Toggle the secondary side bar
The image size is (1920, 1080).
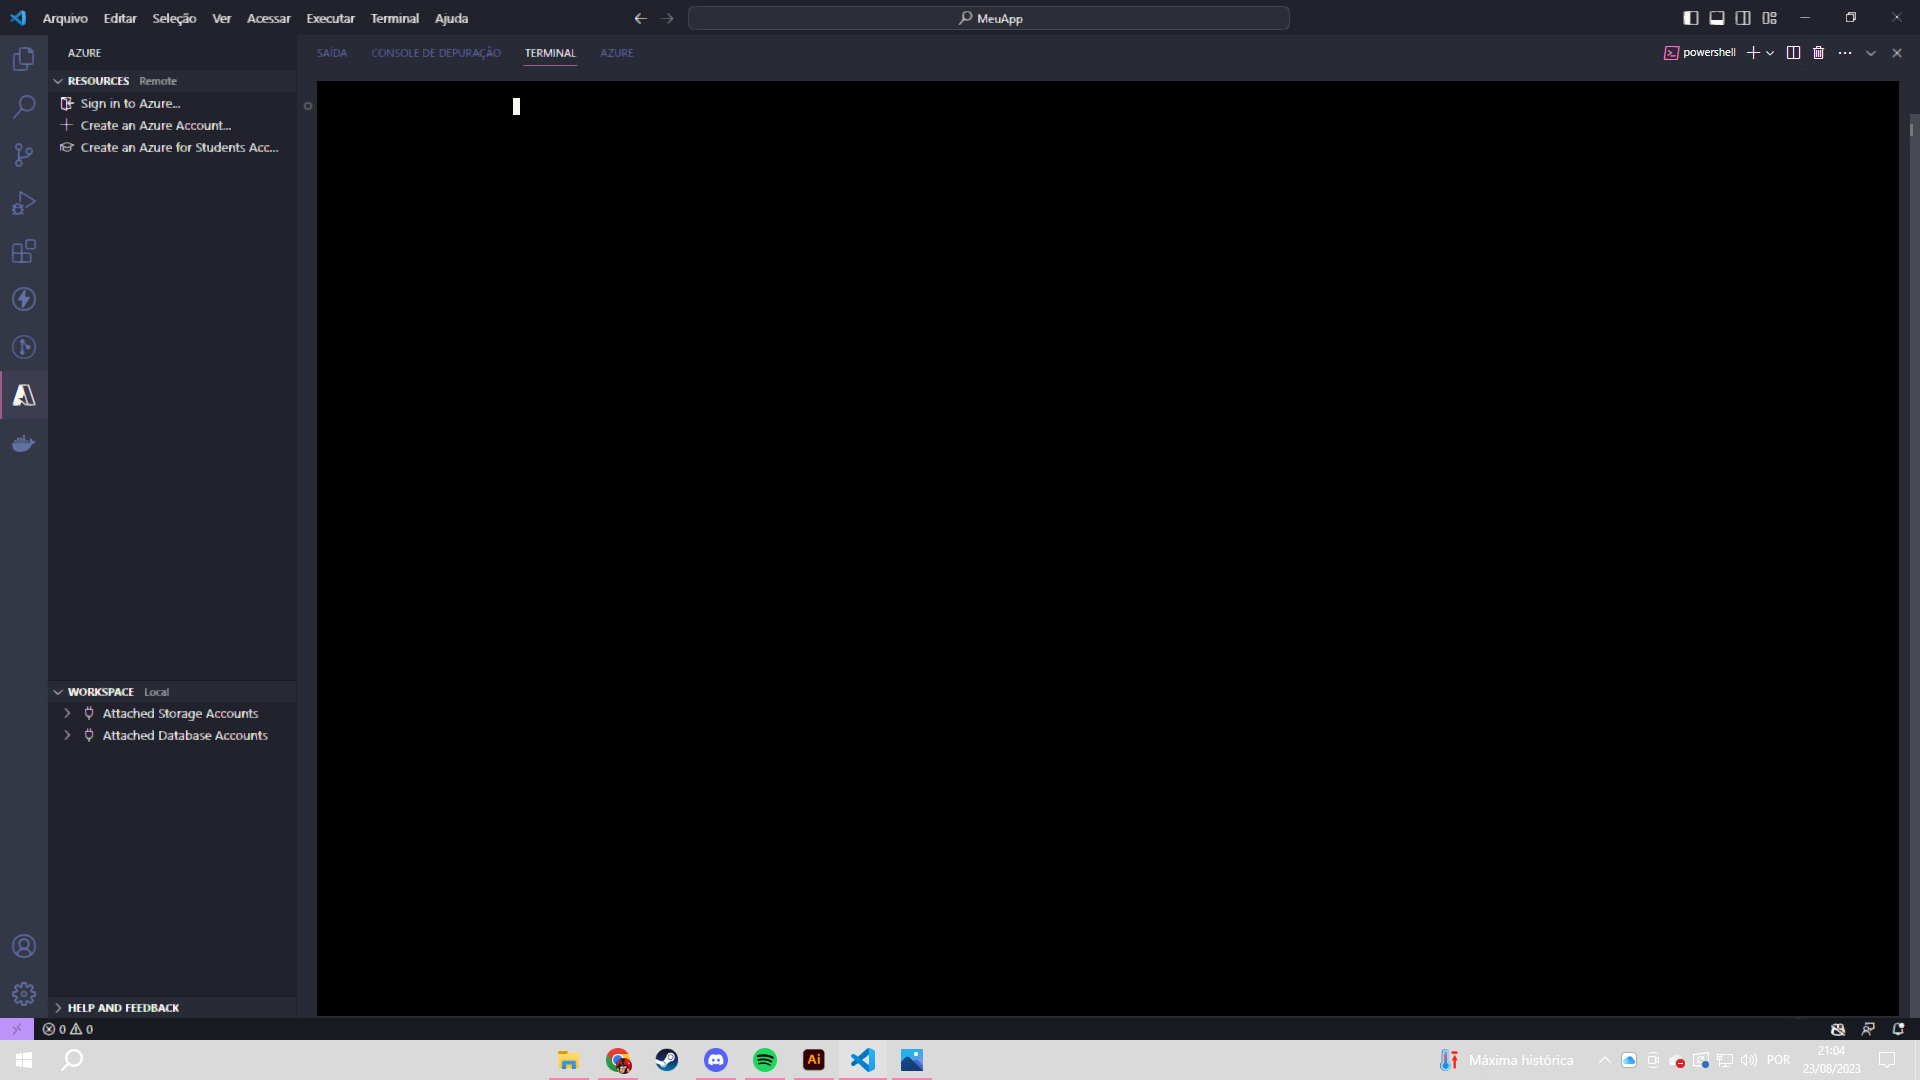pos(1742,17)
